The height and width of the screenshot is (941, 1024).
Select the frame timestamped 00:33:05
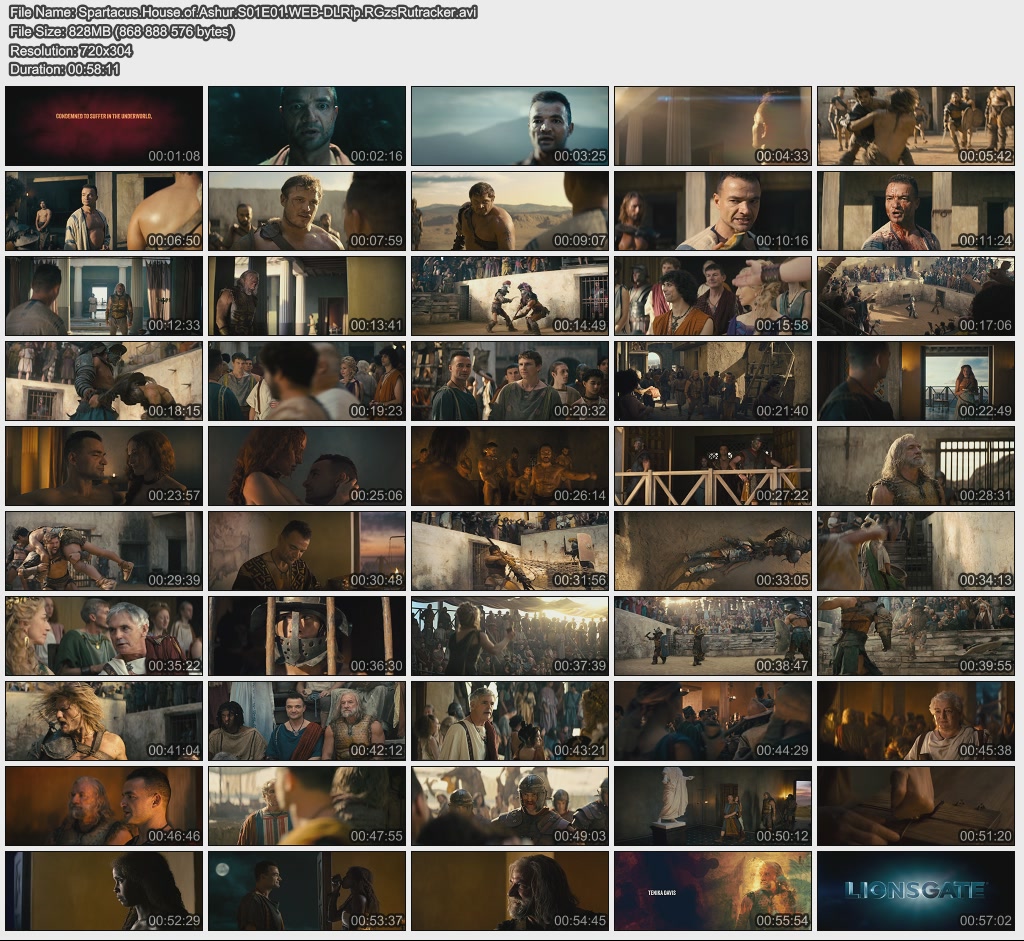[x=712, y=551]
